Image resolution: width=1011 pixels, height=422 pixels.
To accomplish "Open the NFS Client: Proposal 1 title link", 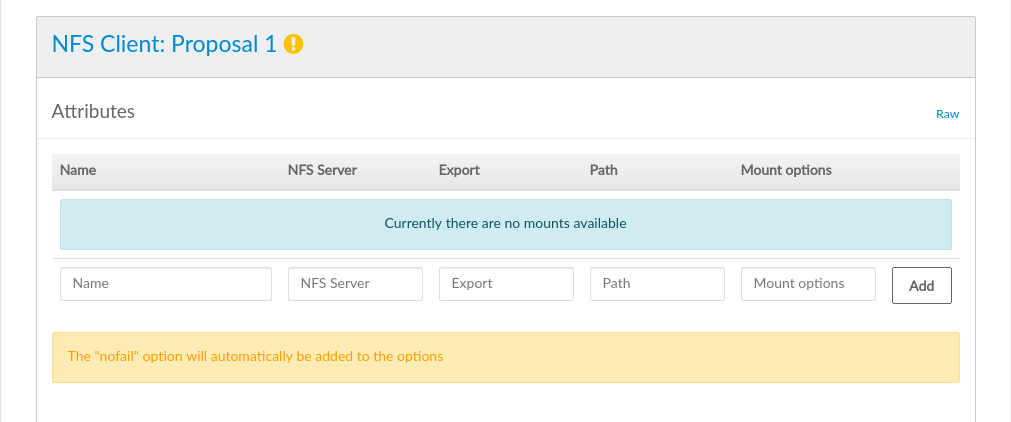I will pyautogui.click(x=163, y=45).
